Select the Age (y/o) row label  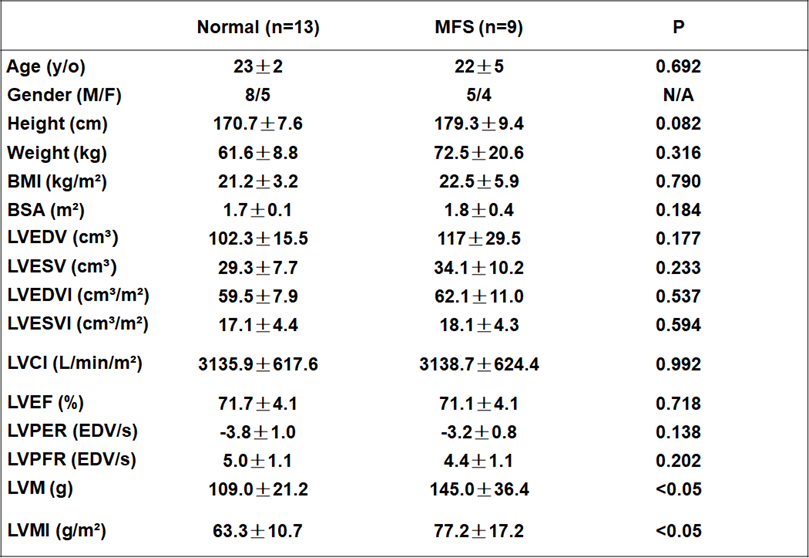46,67
